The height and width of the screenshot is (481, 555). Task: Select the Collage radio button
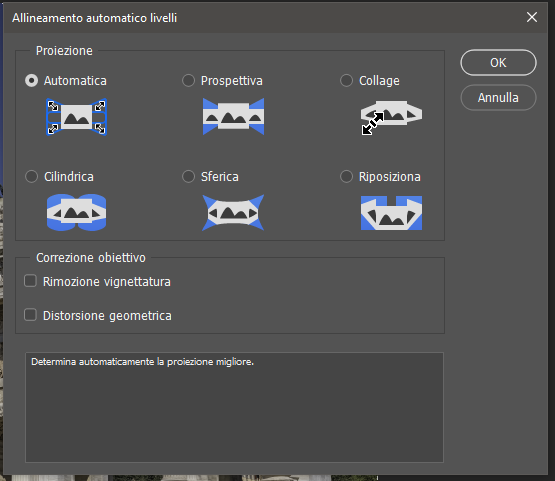tap(346, 81)
